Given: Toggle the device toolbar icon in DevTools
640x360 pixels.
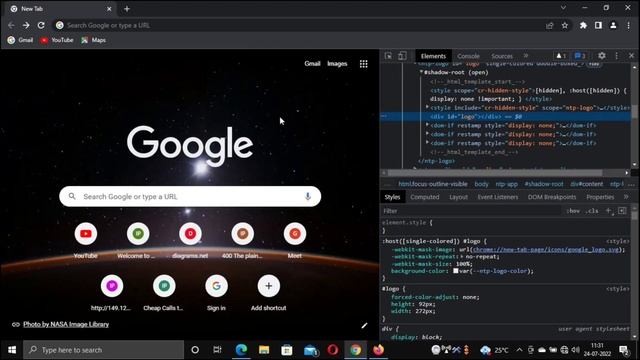Looking at the screenshot, I should click(402, 56).
